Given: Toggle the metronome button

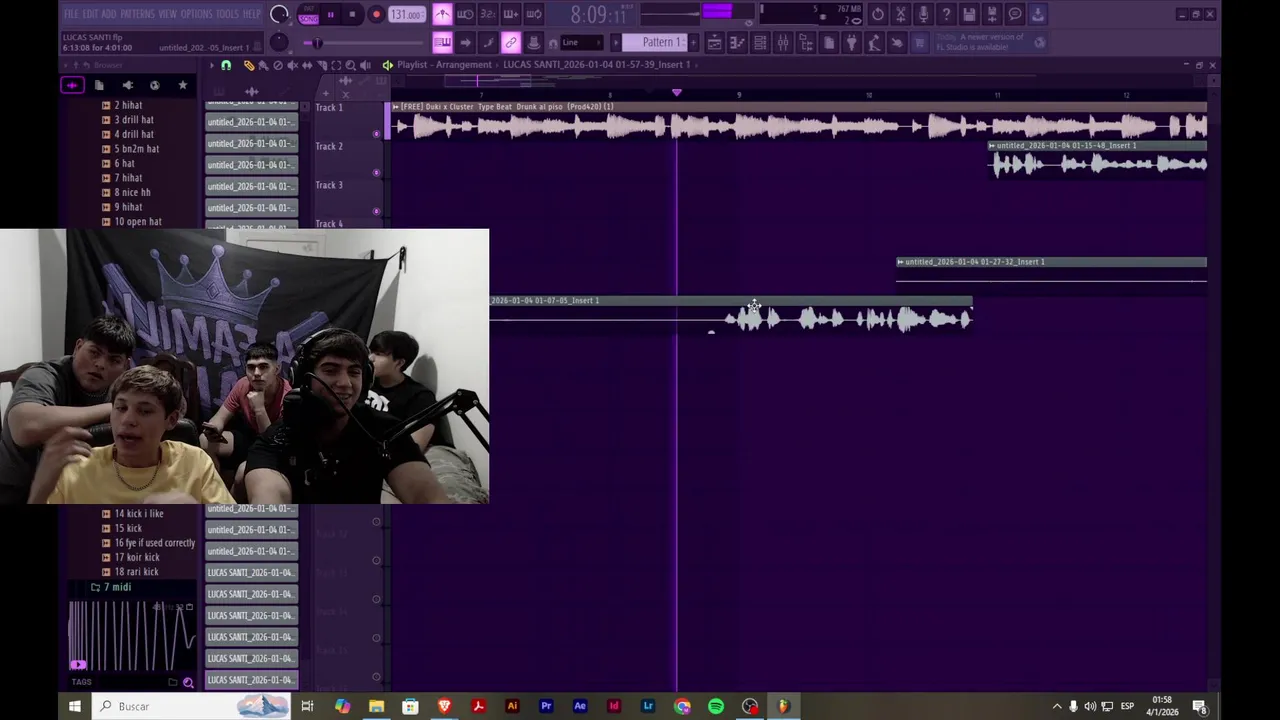Looking at the screenshot, I should click(x=442, y=14).
